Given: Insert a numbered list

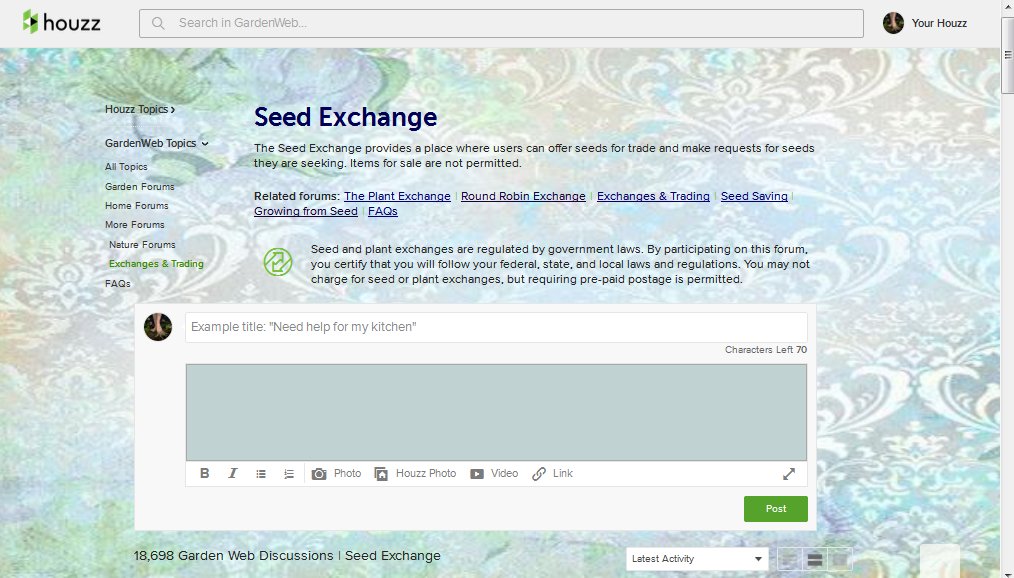Looking at the screenshot, I should (289, 474).
